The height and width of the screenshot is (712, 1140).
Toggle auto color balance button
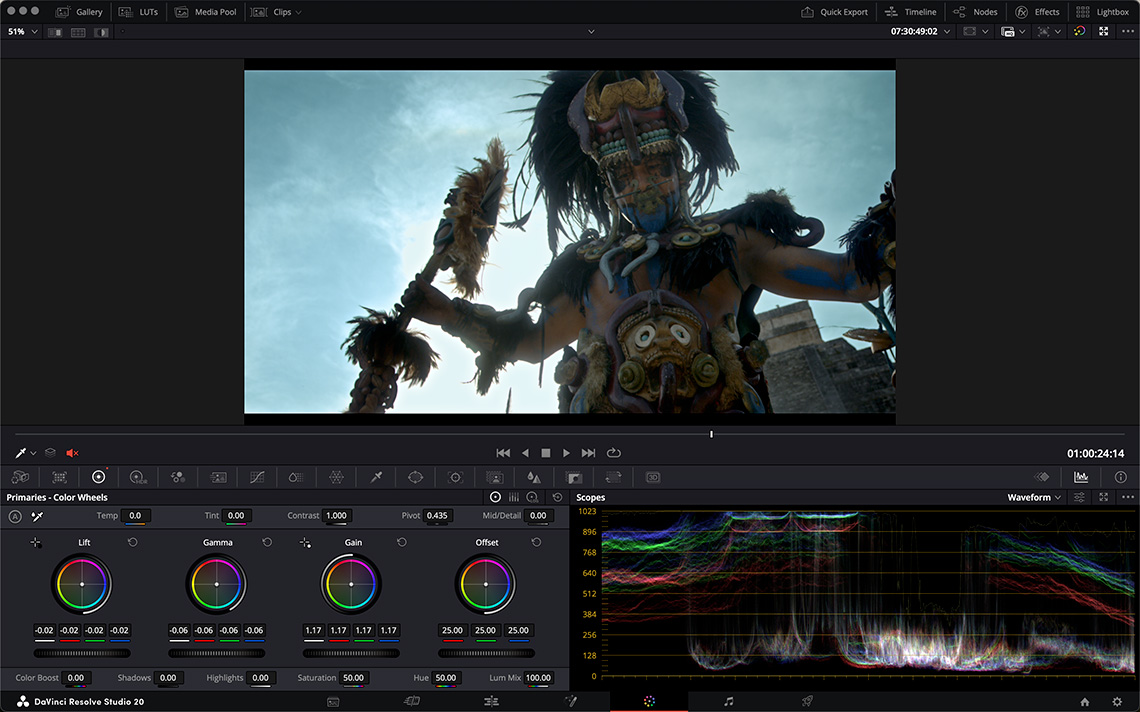pos(15,516)
